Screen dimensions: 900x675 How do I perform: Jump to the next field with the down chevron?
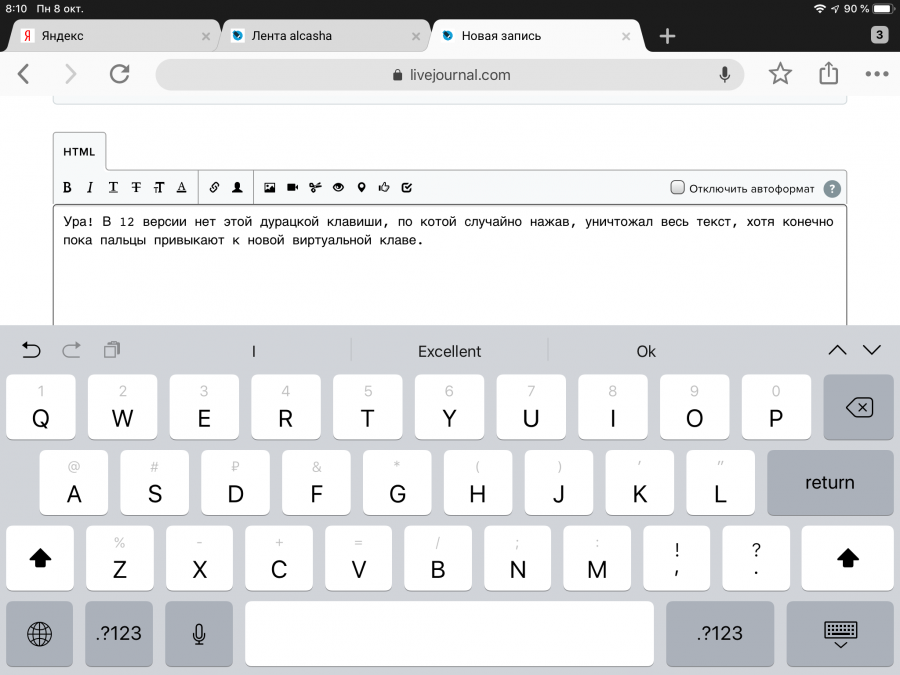(x=871, y=350)
